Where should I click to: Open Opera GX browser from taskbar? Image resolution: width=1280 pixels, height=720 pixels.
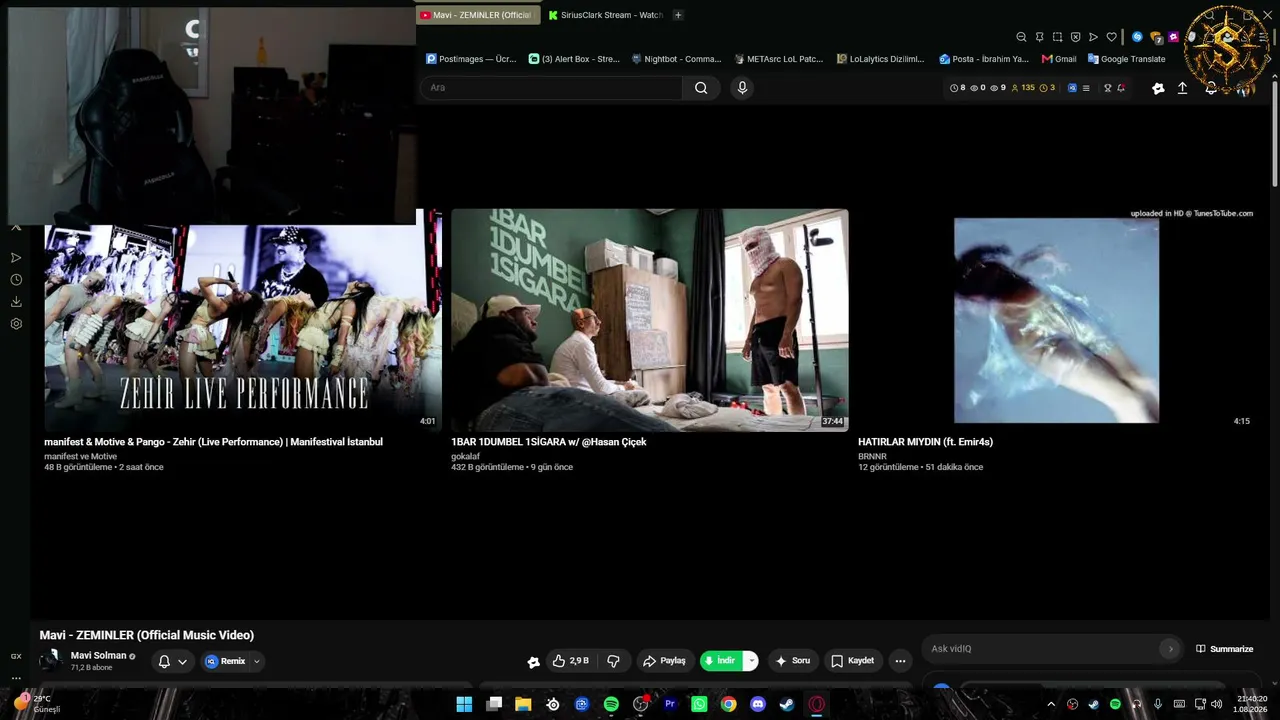pos(817,704)
